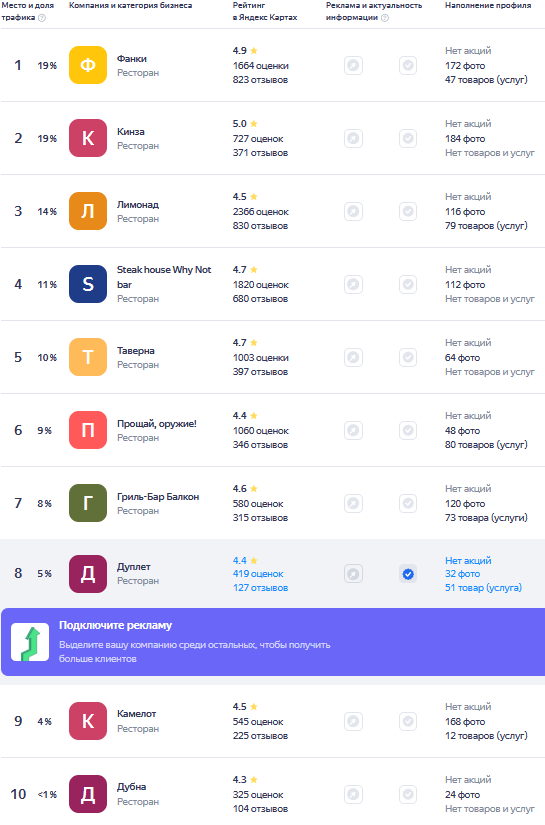
Task: Click the advertising status icon for Кинза
Action: (x=354, y=138)
